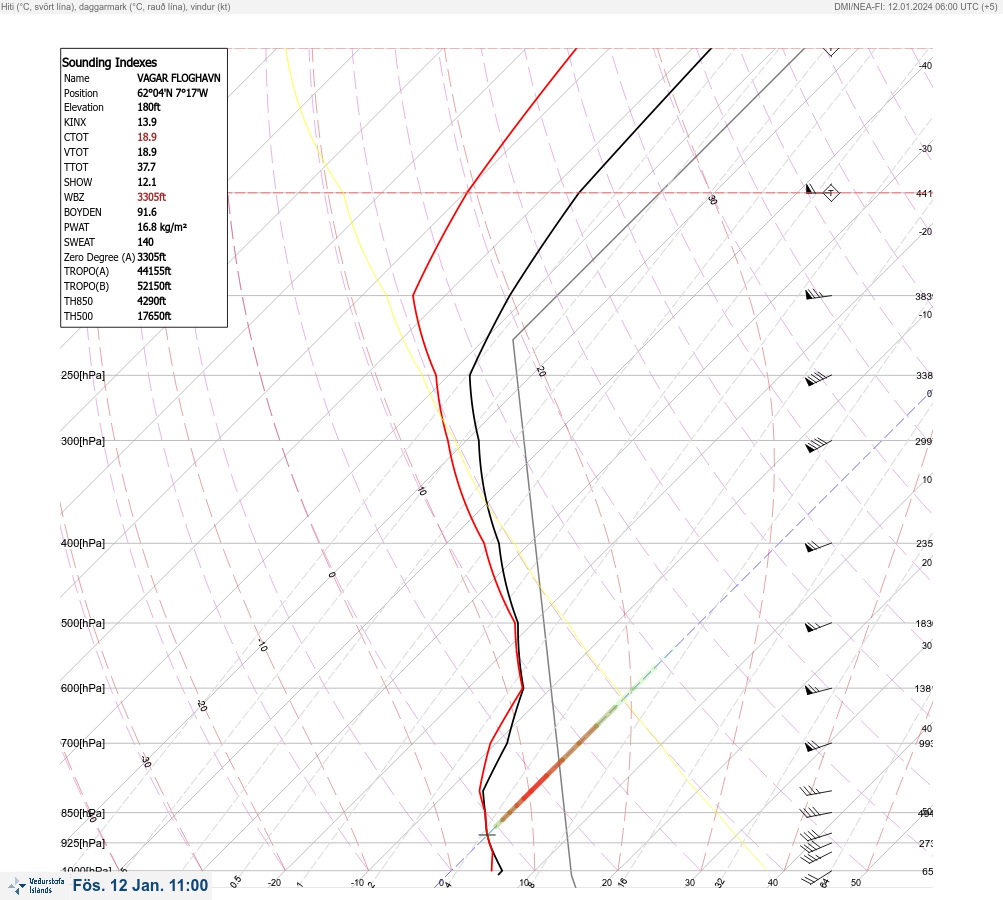The height and width of the screenshot is (900, 1003).
Task: Click the Vedurstofa Islands logo
Action: tap(36, 886)
